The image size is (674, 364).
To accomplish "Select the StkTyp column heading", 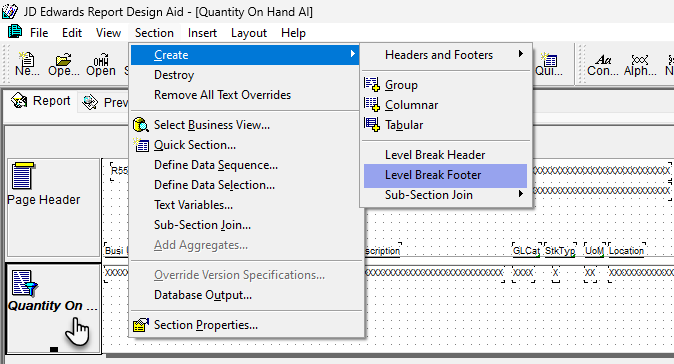I will pyautogui.click(x=560, y=251).
